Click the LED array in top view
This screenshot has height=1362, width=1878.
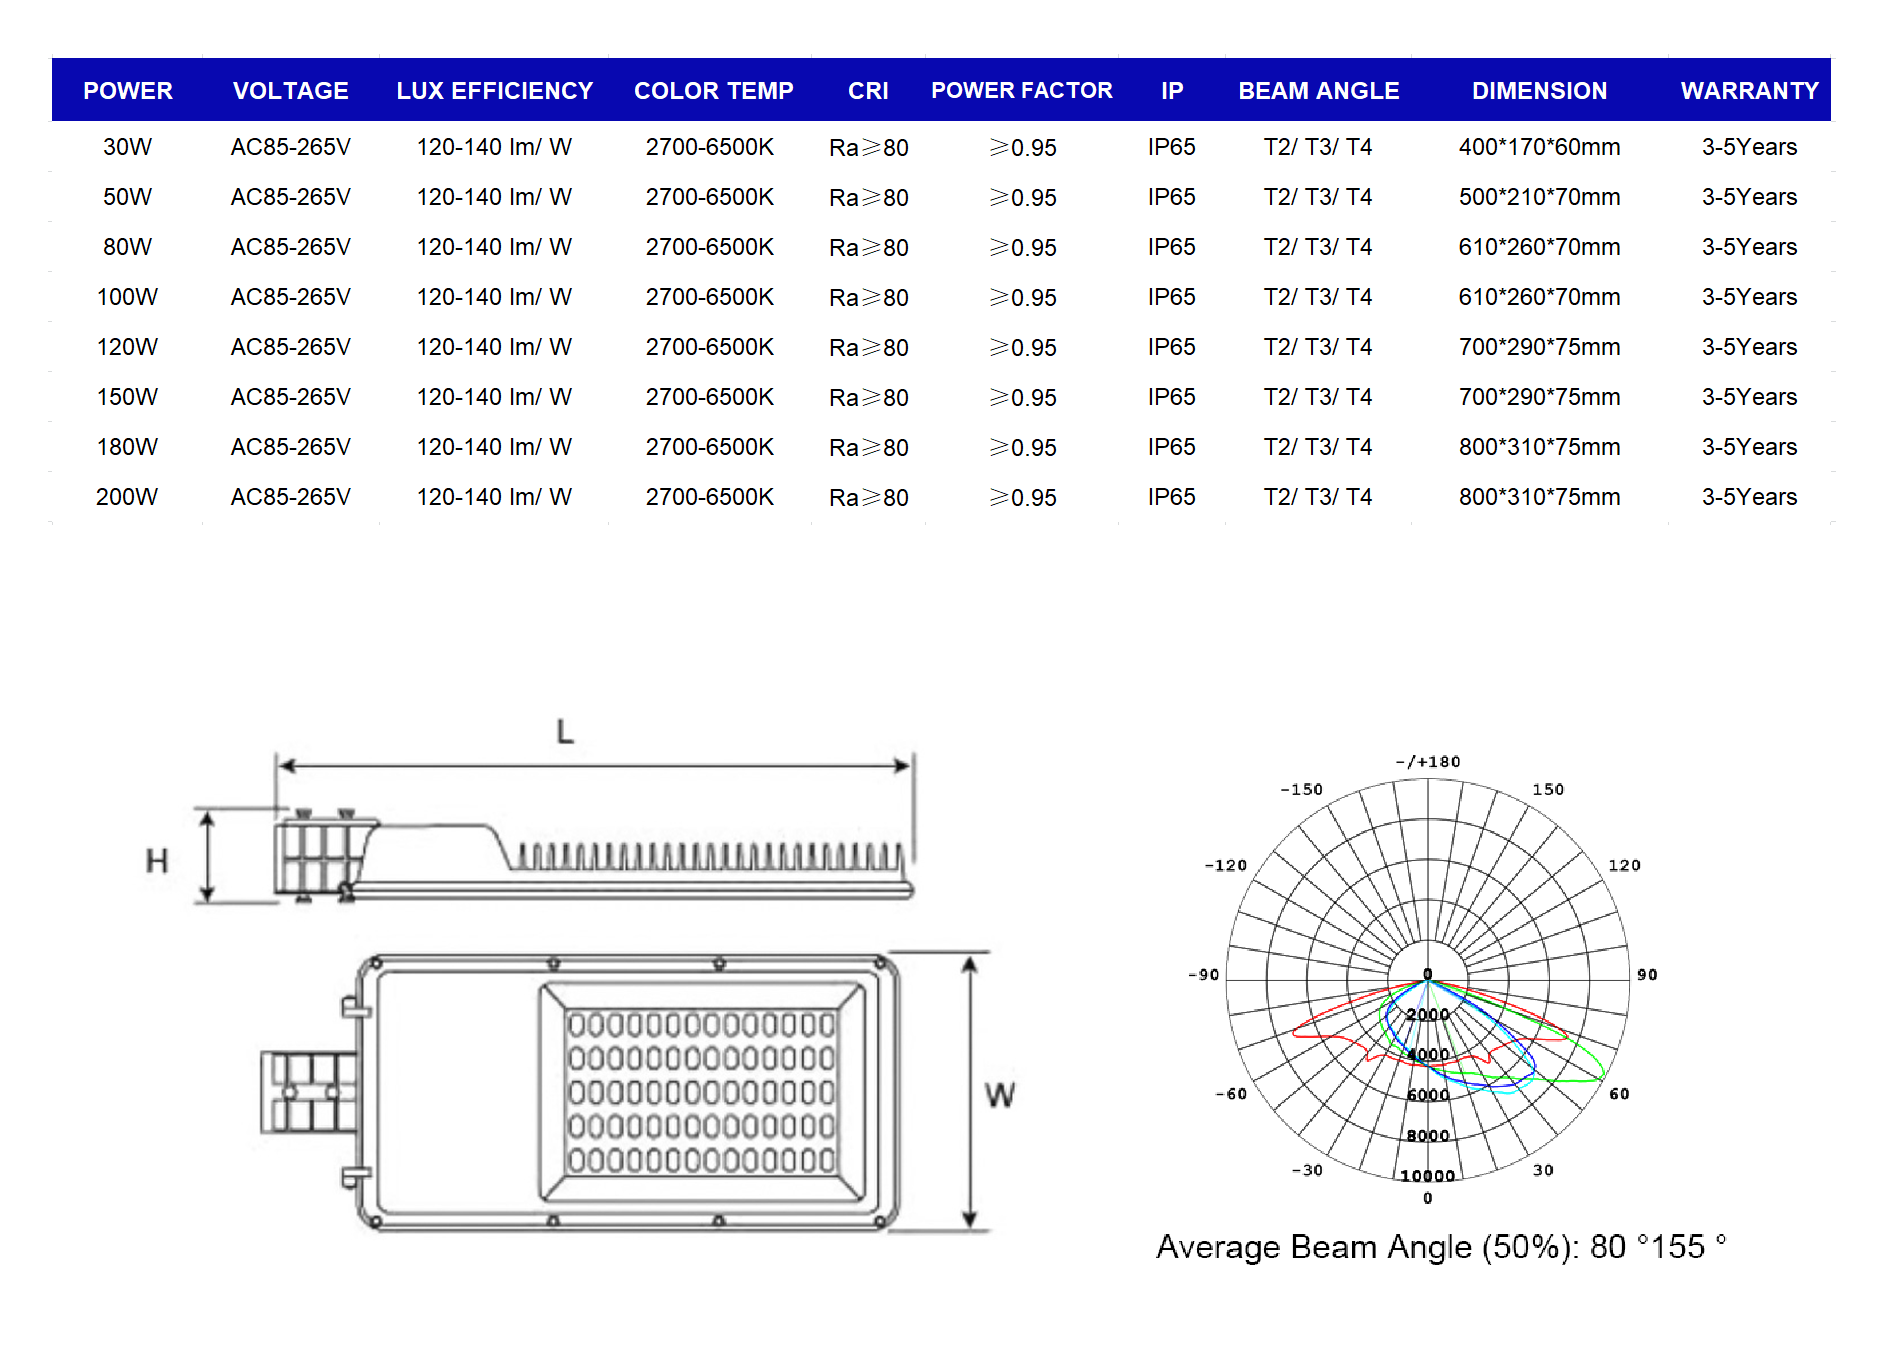(701, 1092)
